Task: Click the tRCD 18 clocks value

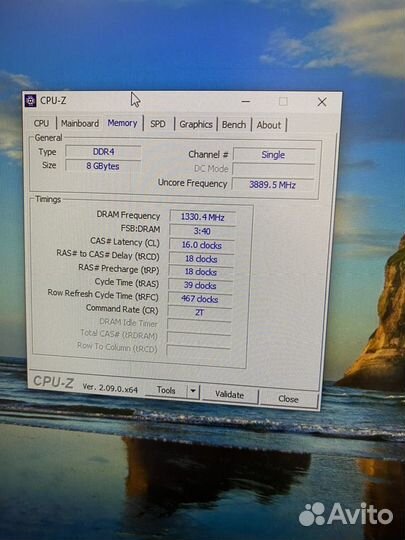Action: click(201, 259)
